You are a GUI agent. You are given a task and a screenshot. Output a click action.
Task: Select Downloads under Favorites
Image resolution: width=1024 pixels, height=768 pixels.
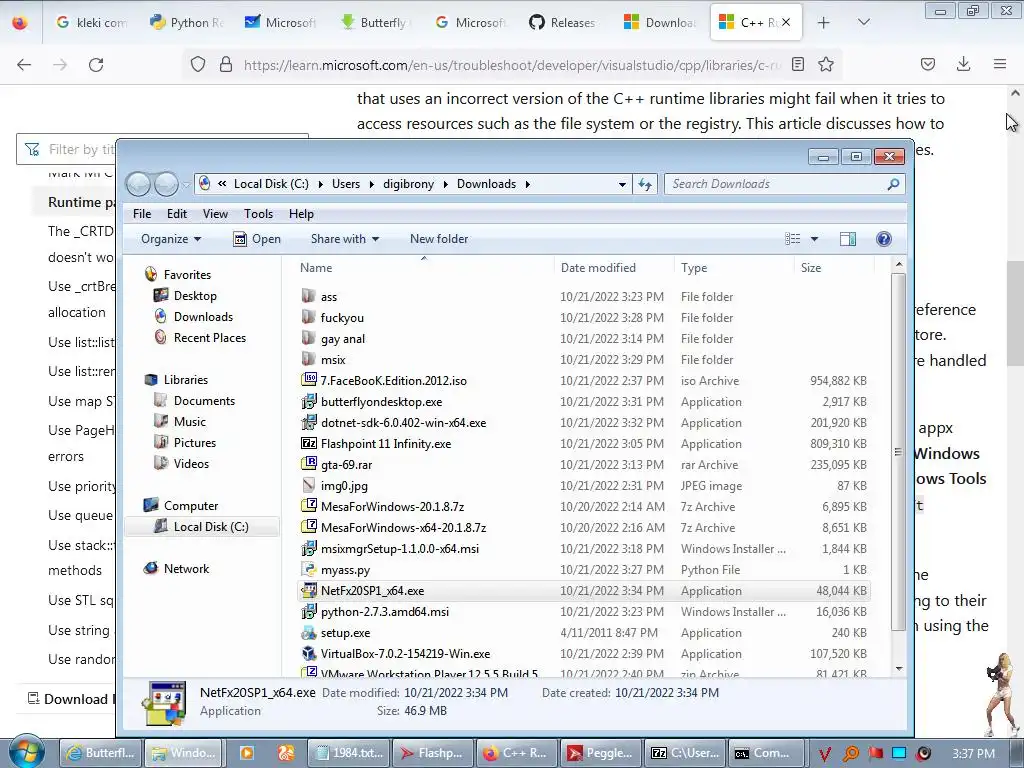[193, 317]
